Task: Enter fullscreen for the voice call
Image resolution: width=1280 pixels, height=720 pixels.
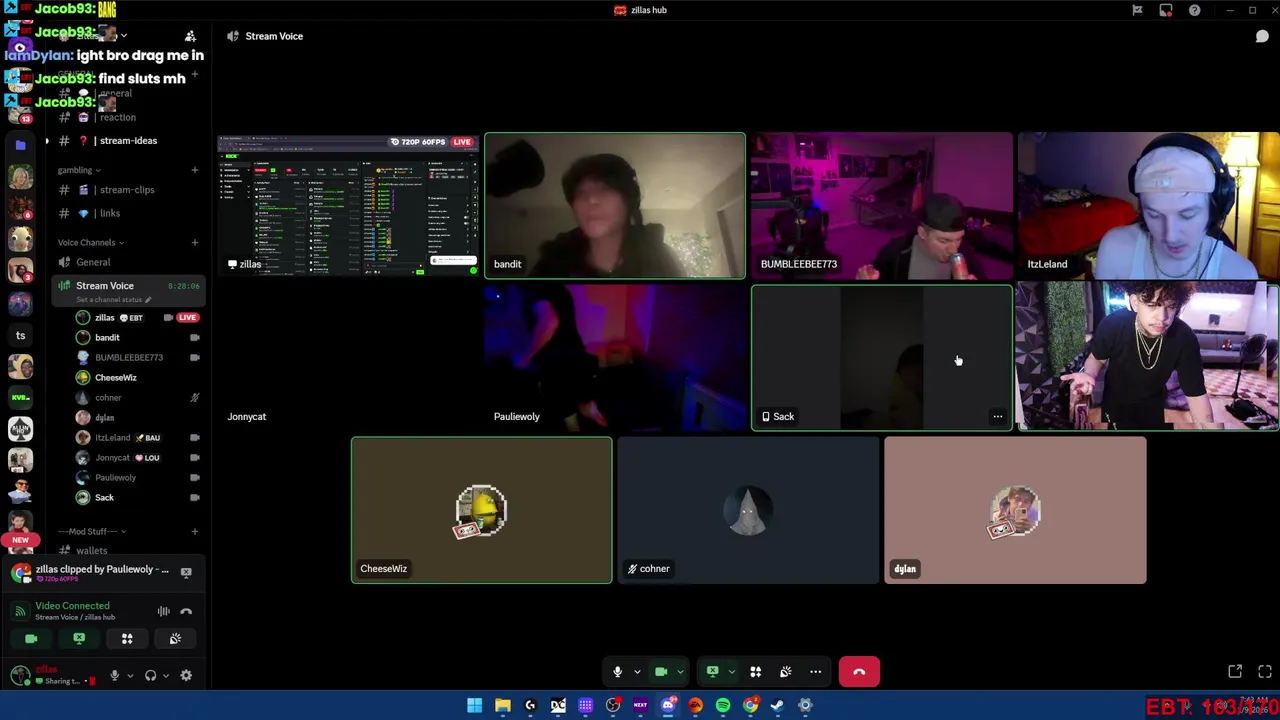Action: click(1265, 672)
